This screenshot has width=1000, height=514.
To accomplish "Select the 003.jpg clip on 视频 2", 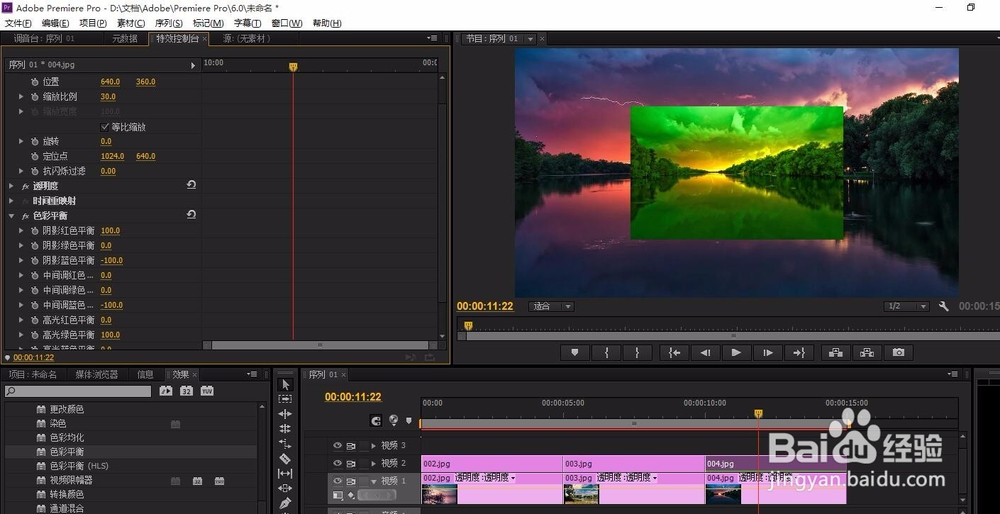I will pos(633,464).
